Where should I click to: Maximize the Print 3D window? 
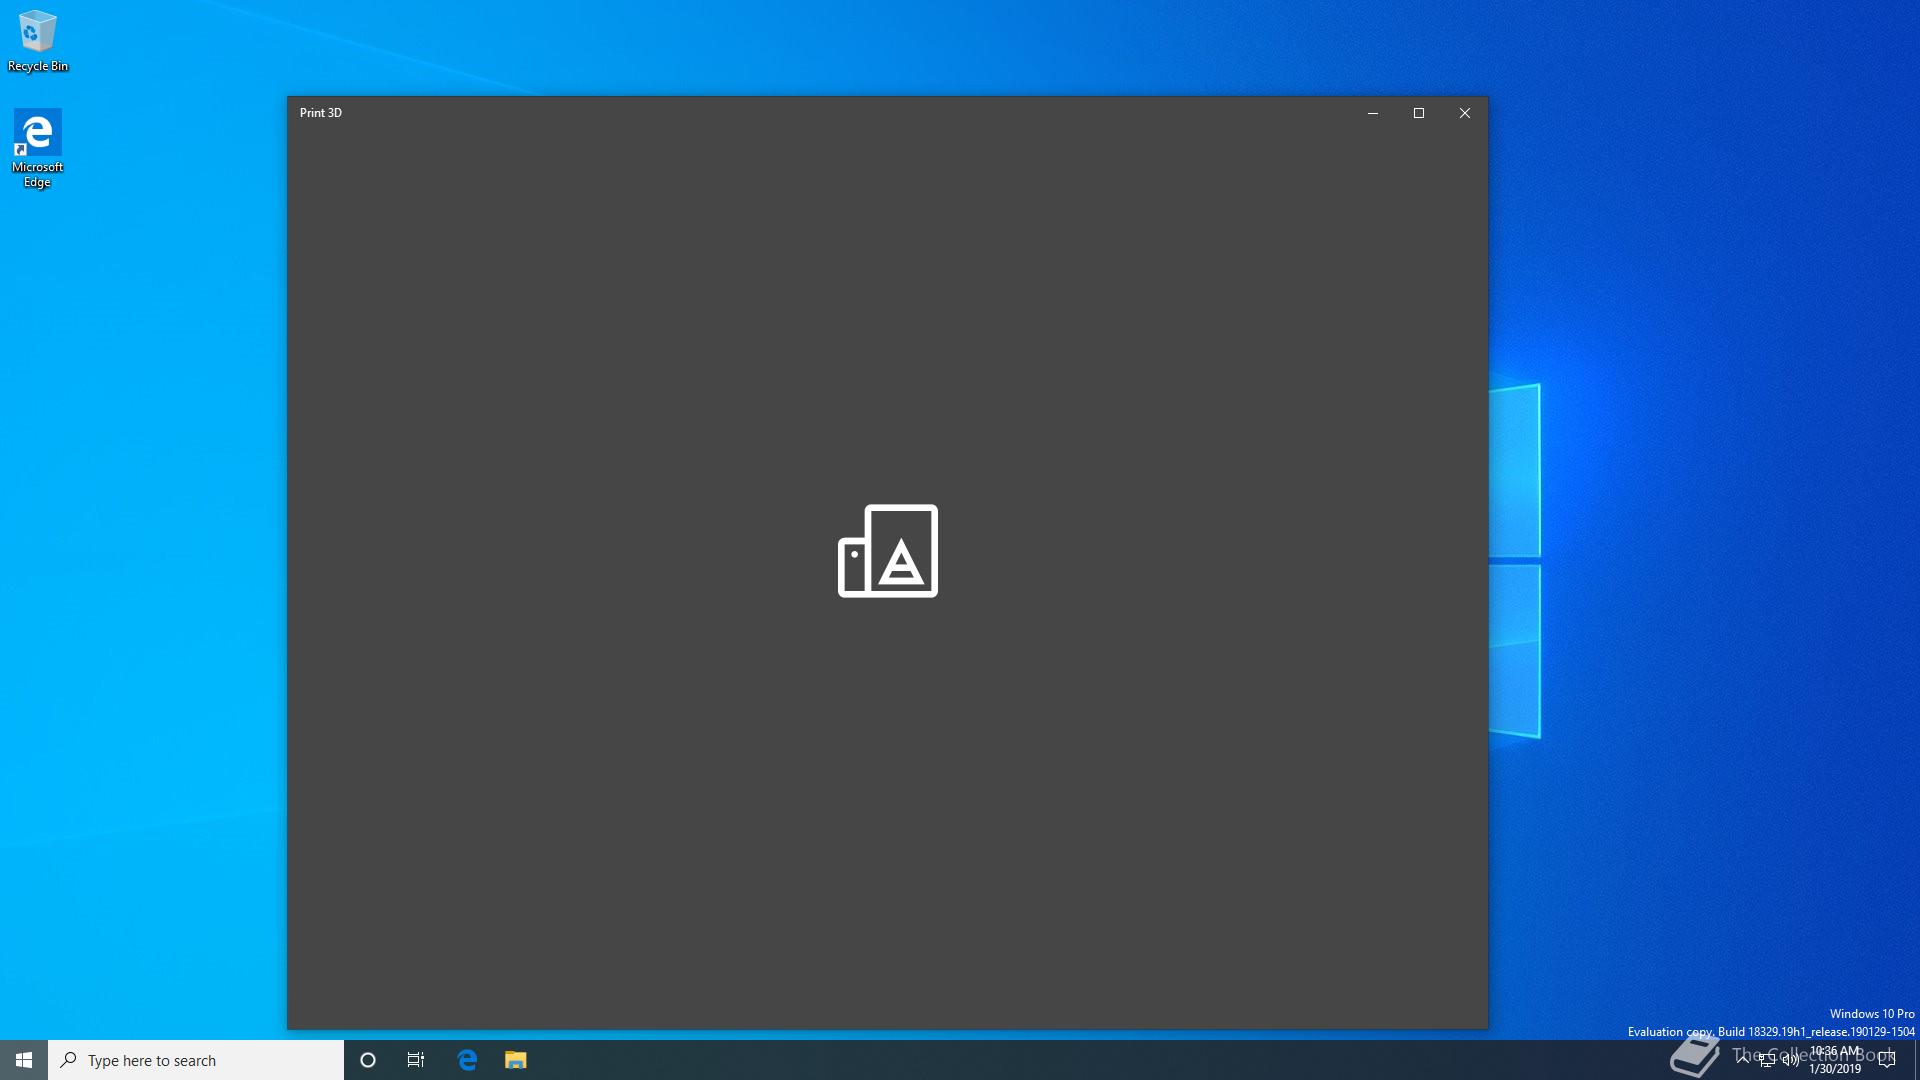(x=1418, y=113)
